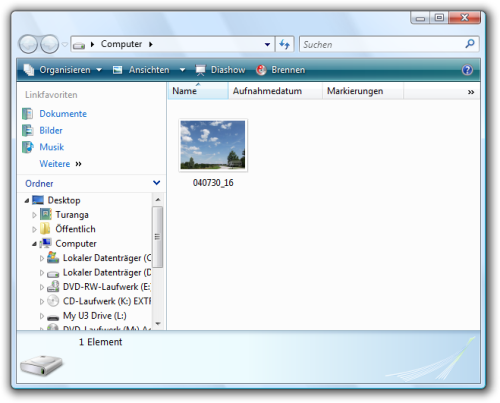500x403 pixels.
Task: Click the forward navigation arrow button
Action: (x=50, y=44)
